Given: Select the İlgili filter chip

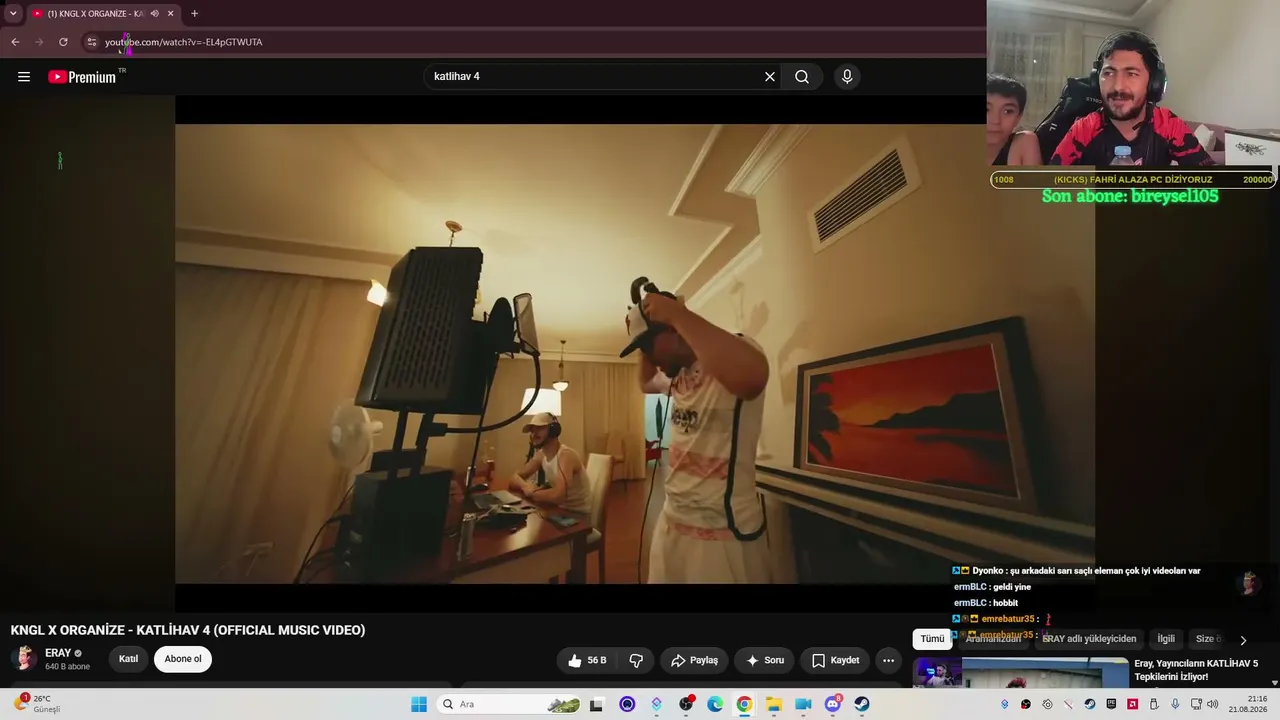Looking at the screenshot, I should [x=1166, y=639].
